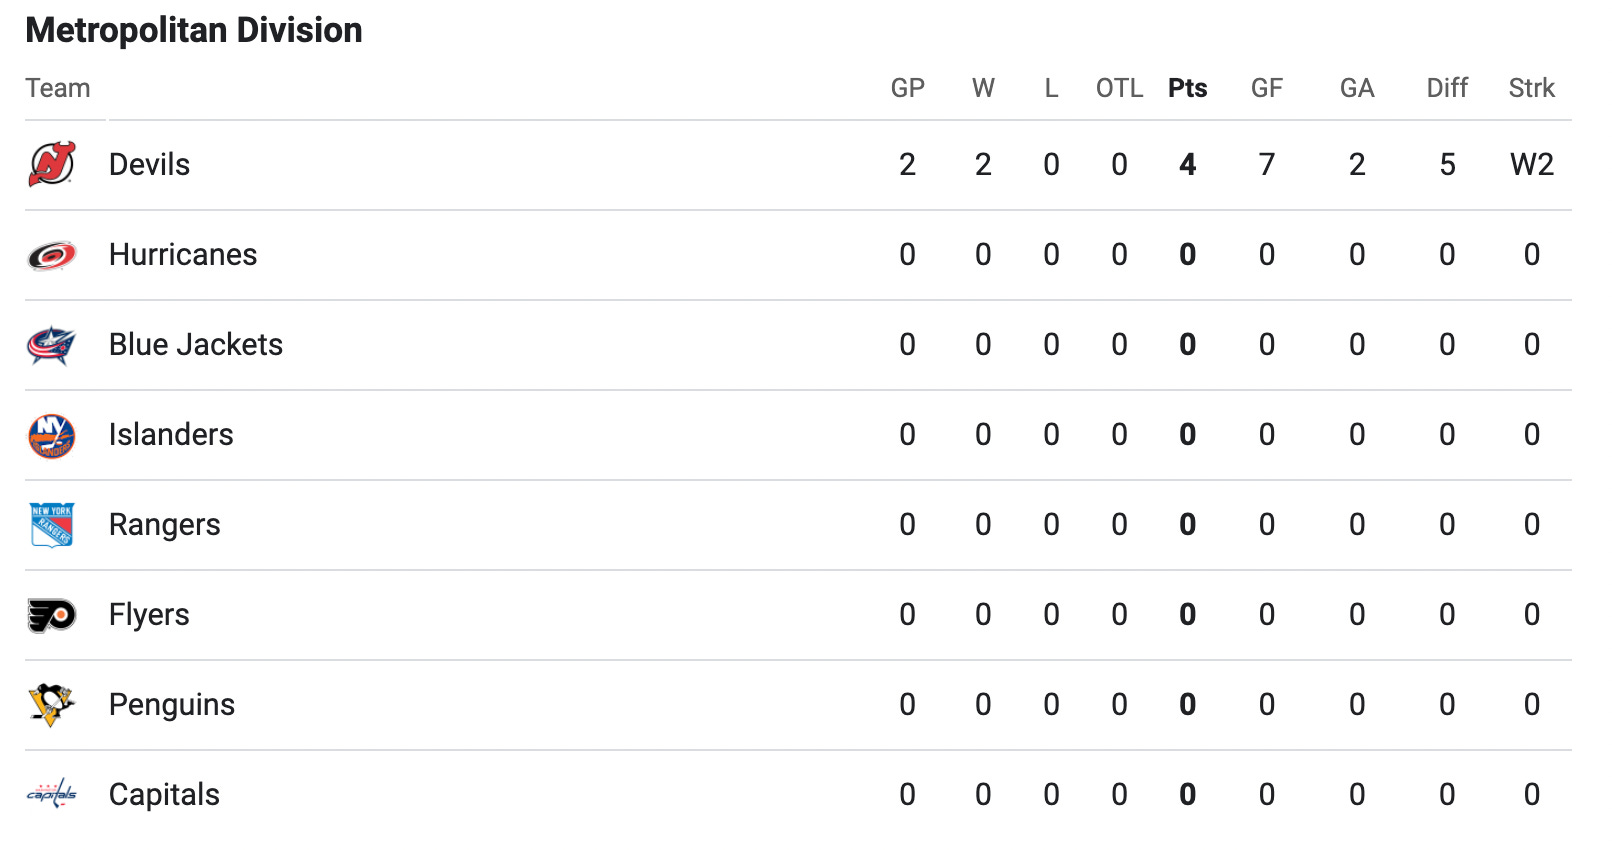Click the Penguins team logo
1612x854 pixels.
(52, 705)
